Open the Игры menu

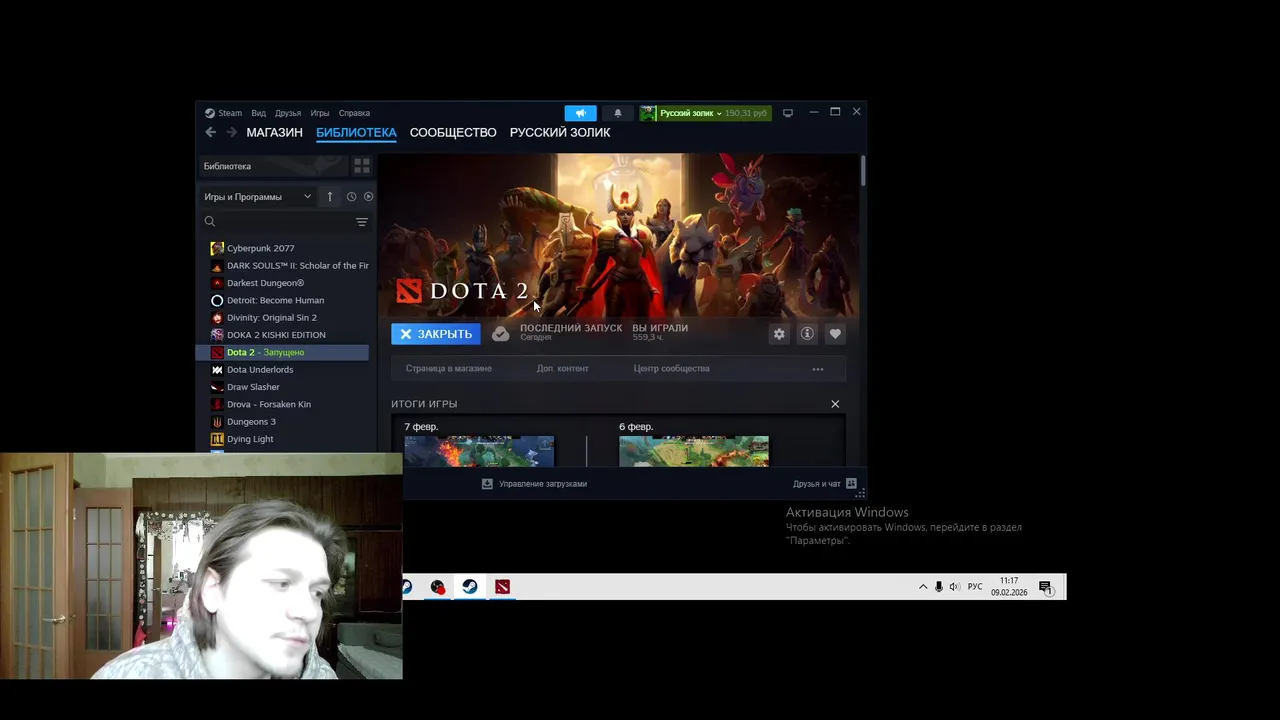click(320, 113)
